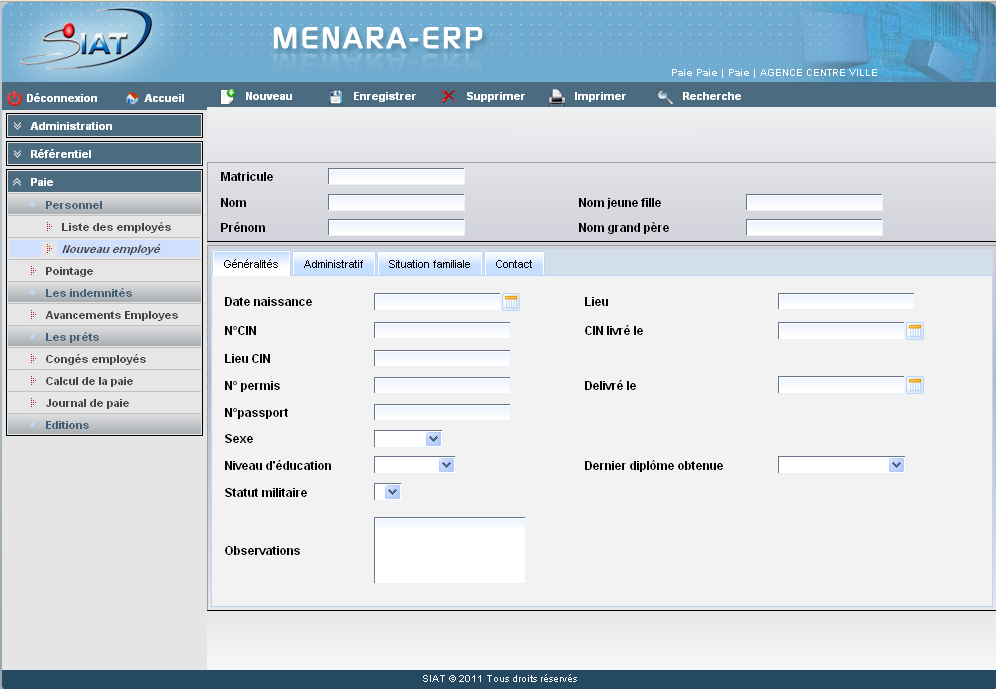Expand the Référentiel section chevron
This screenshot has width=996, height=689.
[17, 154]
